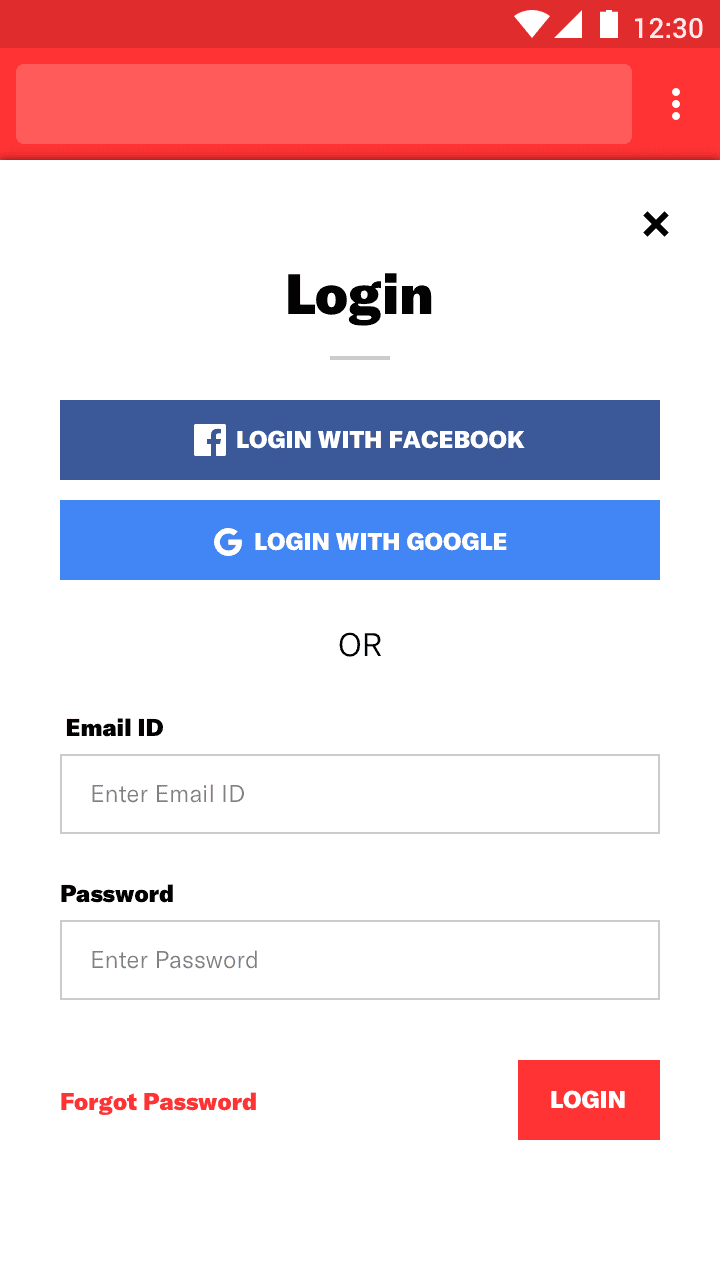720x1280 pixels.
Task: Click the Password field label
Action: point(117,894)
